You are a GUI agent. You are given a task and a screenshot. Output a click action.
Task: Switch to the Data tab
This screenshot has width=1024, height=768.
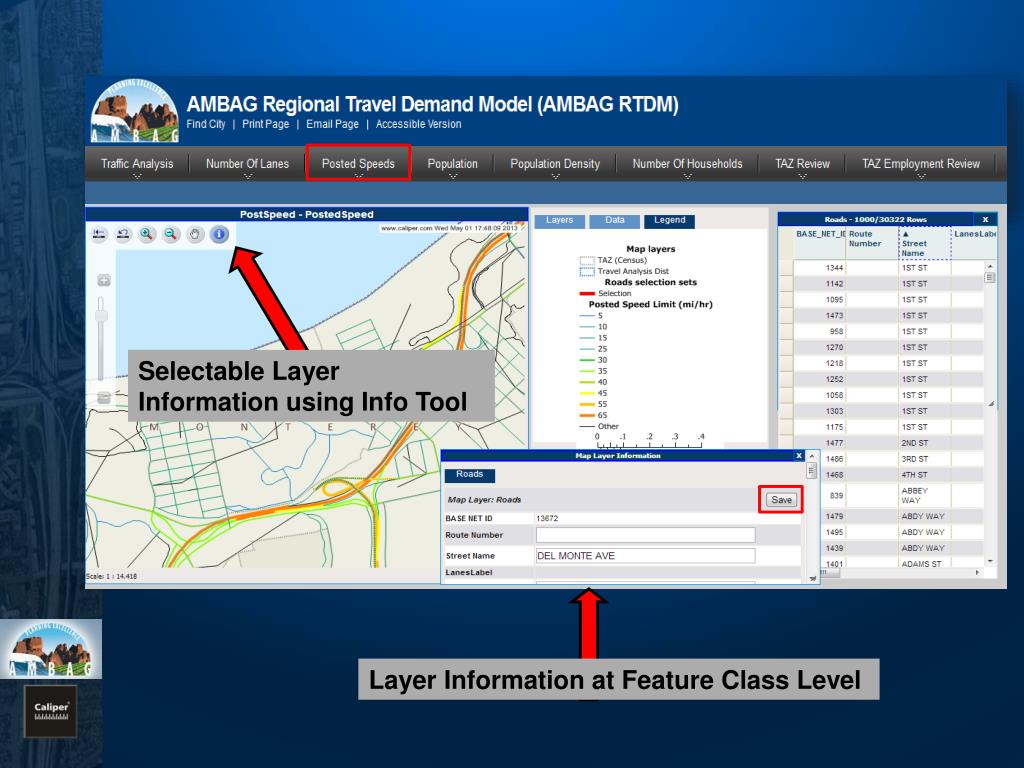[x=615, y=221]
